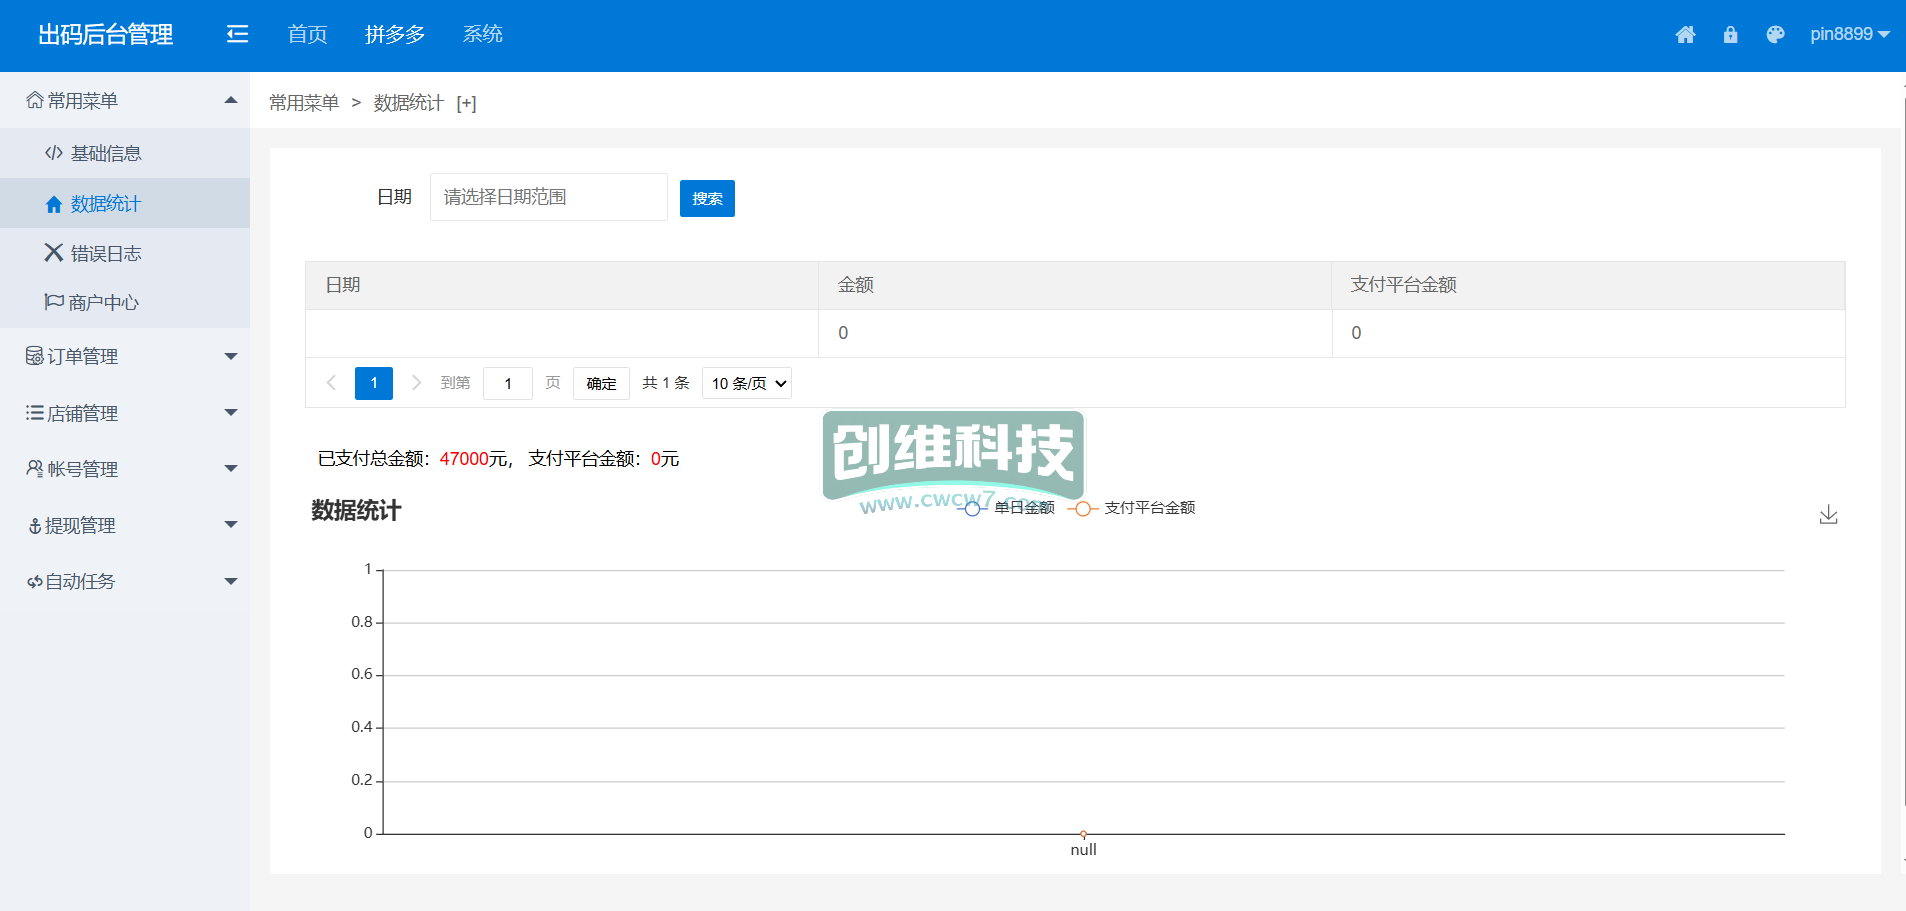Open the theme palette icon
Image resolution: width=1906 pixels, height=911 pixels.
click(x=1775, y=35)
